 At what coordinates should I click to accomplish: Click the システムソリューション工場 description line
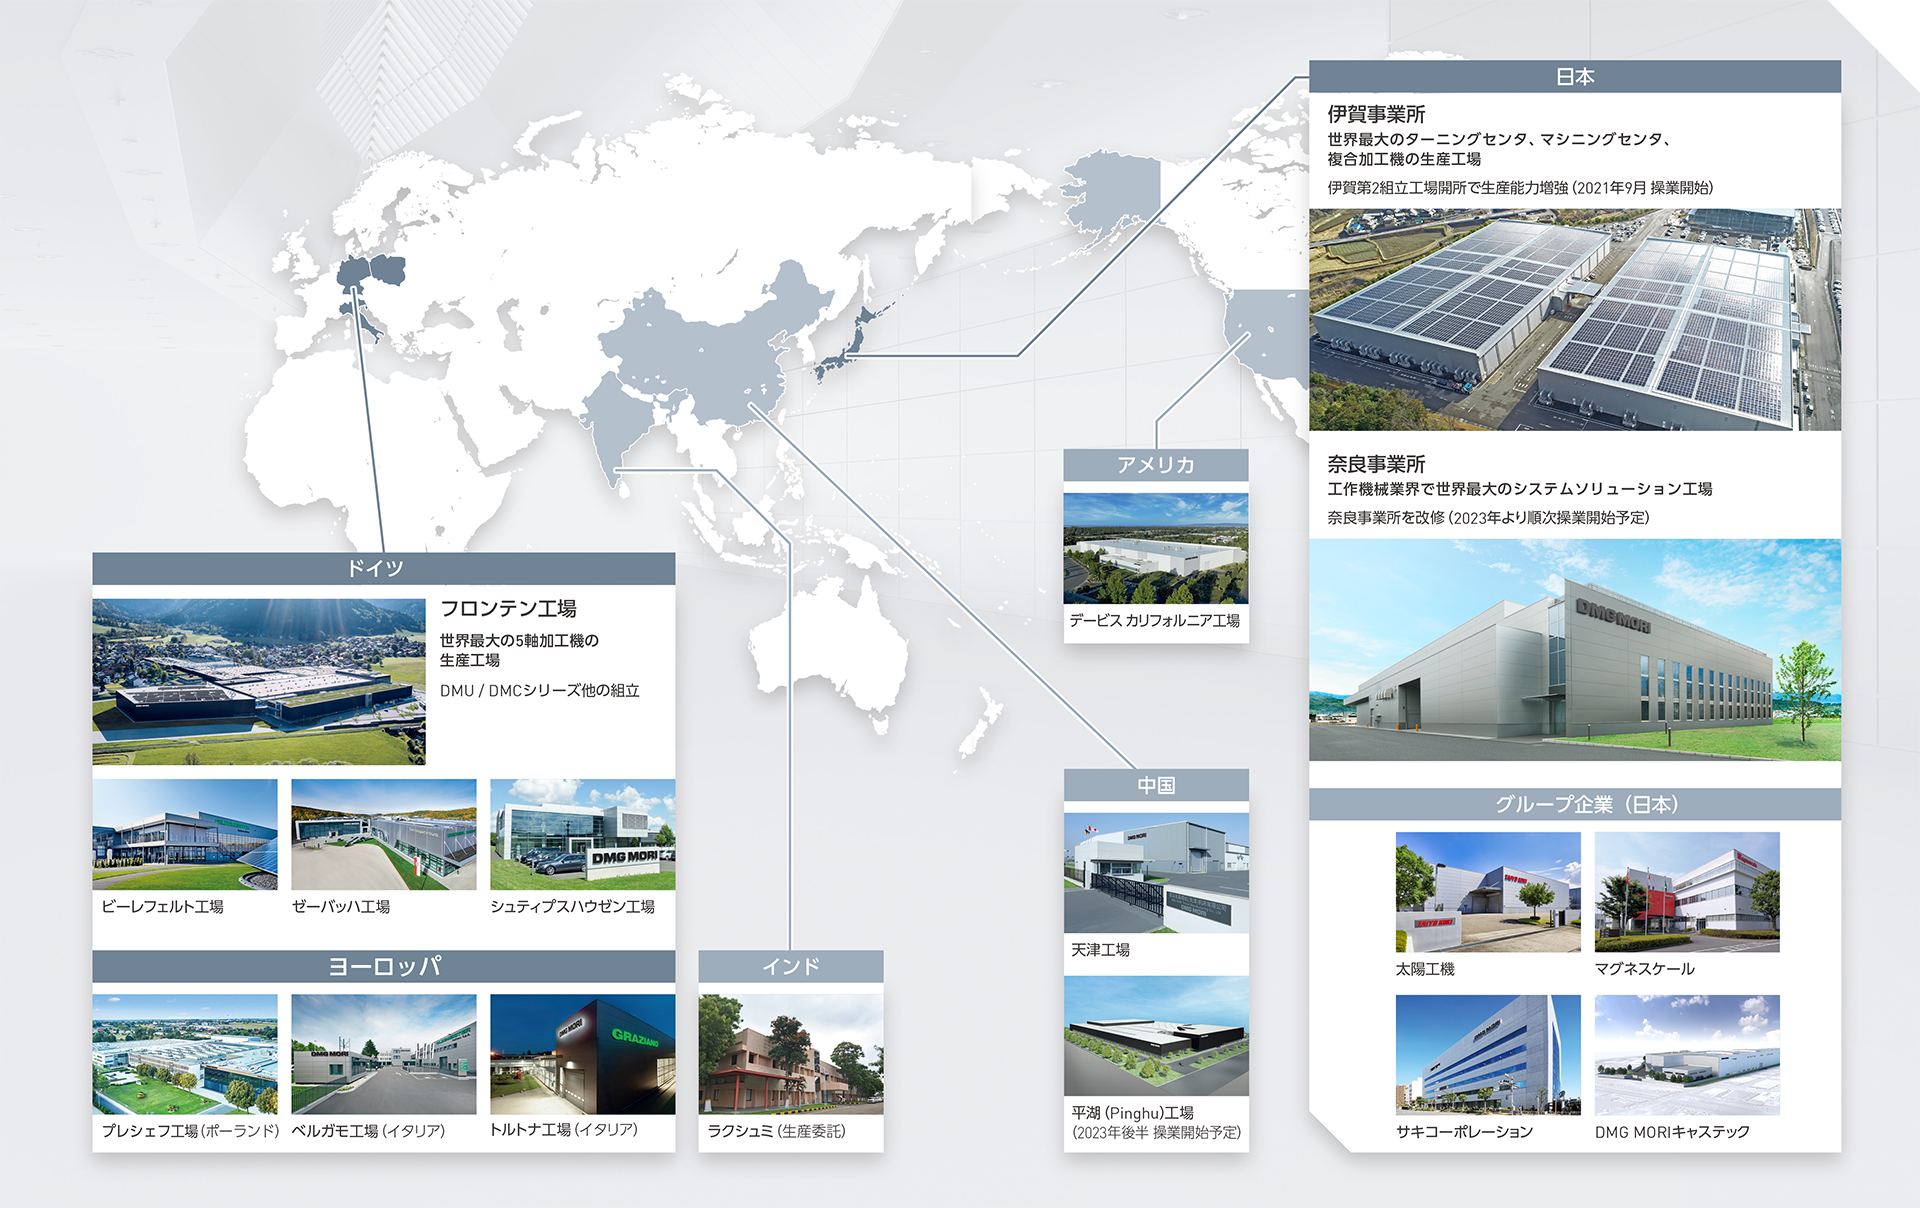point(1520,489)
